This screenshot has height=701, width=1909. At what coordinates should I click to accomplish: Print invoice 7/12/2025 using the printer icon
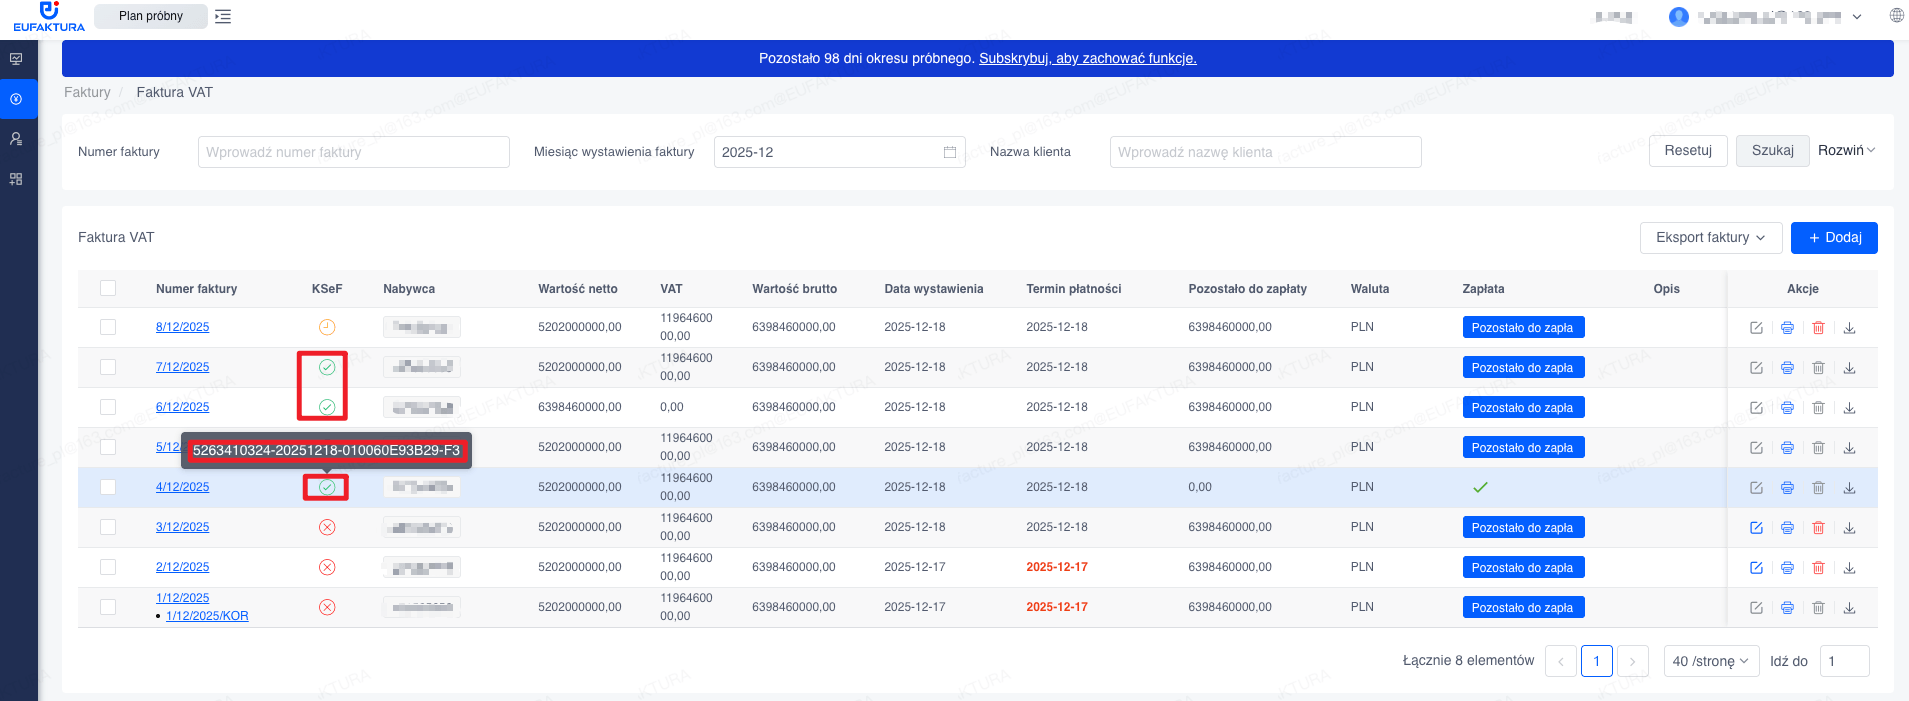pyautogui.click(x=1787, y=368)
